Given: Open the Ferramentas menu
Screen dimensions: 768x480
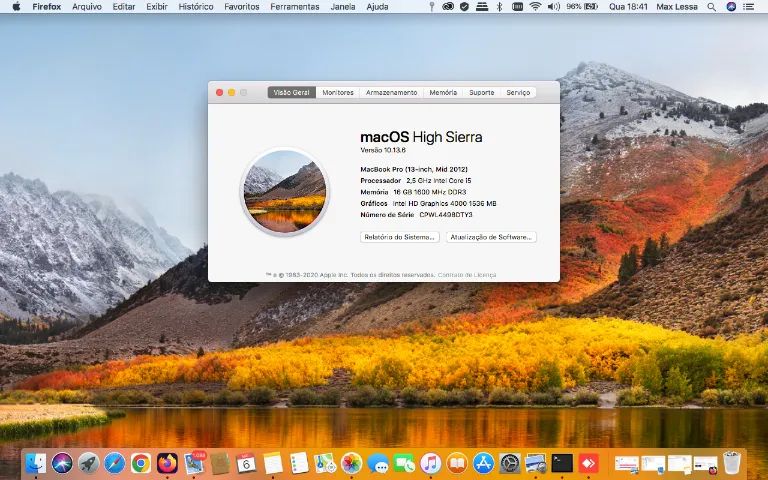Looking at the screenshot, I should (295, 7).
